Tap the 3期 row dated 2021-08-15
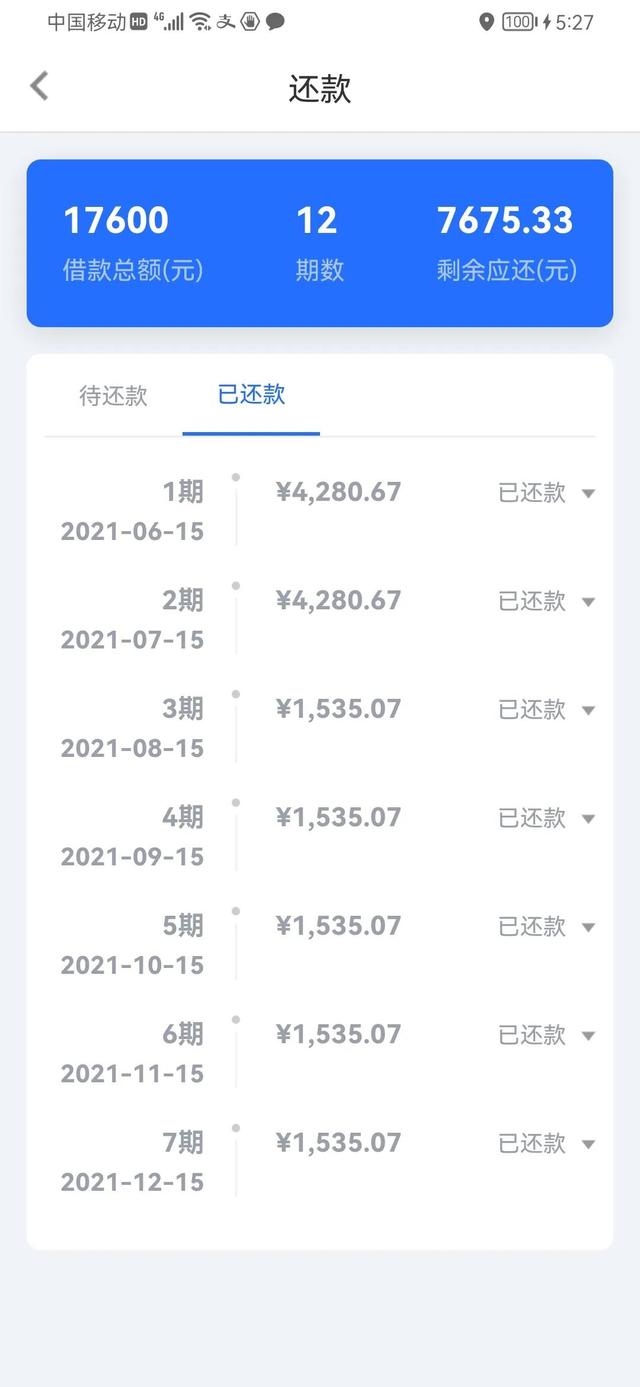The width and height of the screenshot is (640, 1387). tap(132, 728)
